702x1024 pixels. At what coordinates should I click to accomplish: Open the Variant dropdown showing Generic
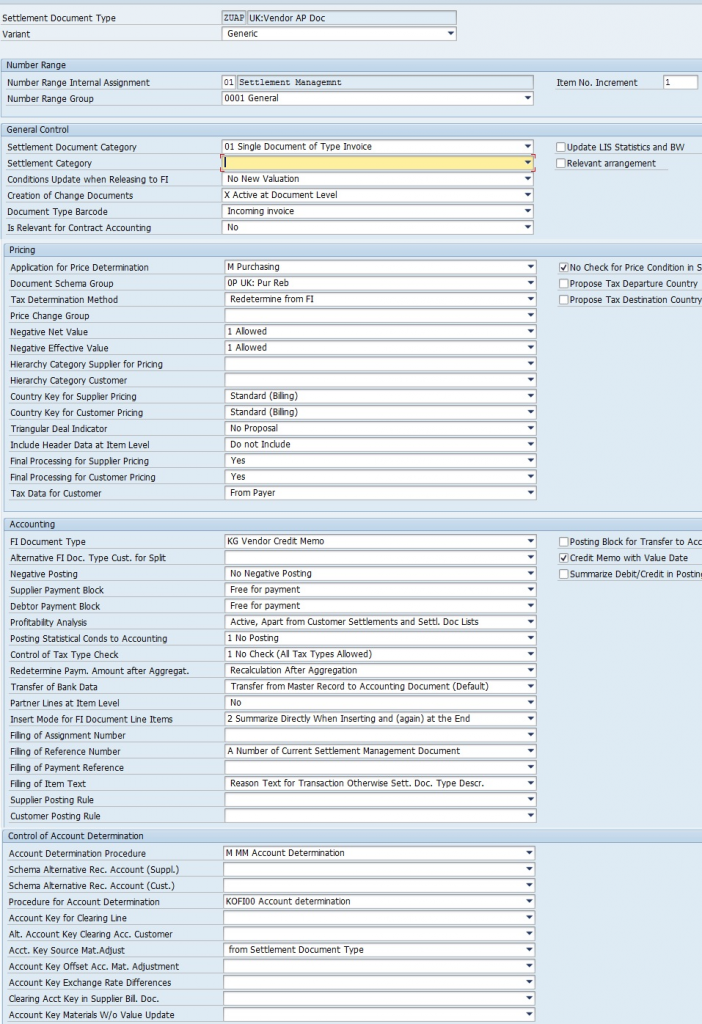[x=339, y=33]
